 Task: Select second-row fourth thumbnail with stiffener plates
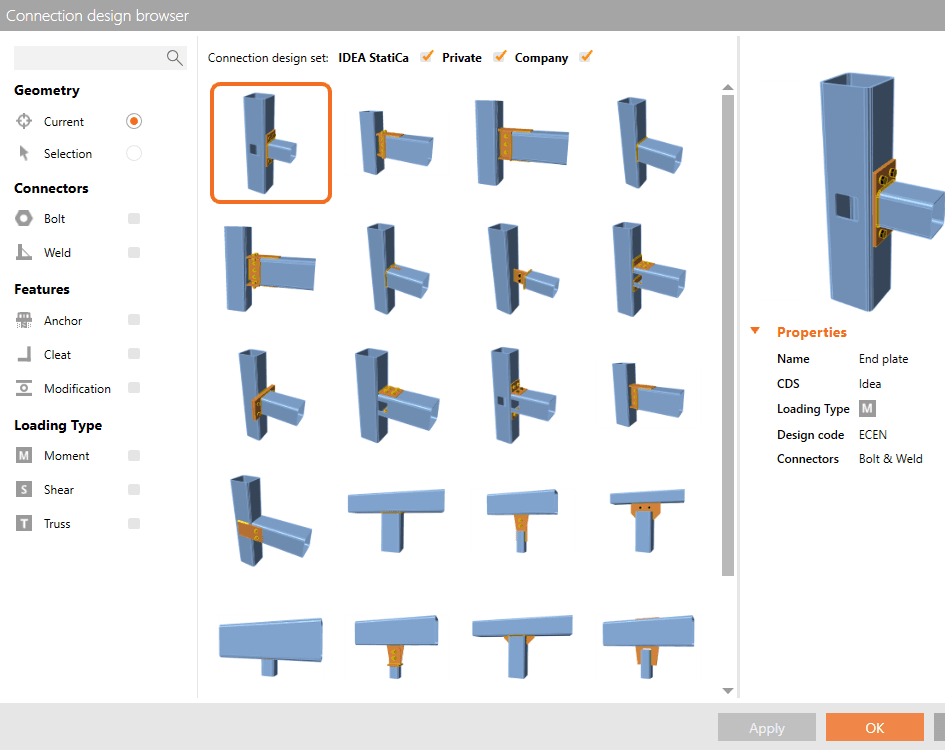[x=648, y=269]
